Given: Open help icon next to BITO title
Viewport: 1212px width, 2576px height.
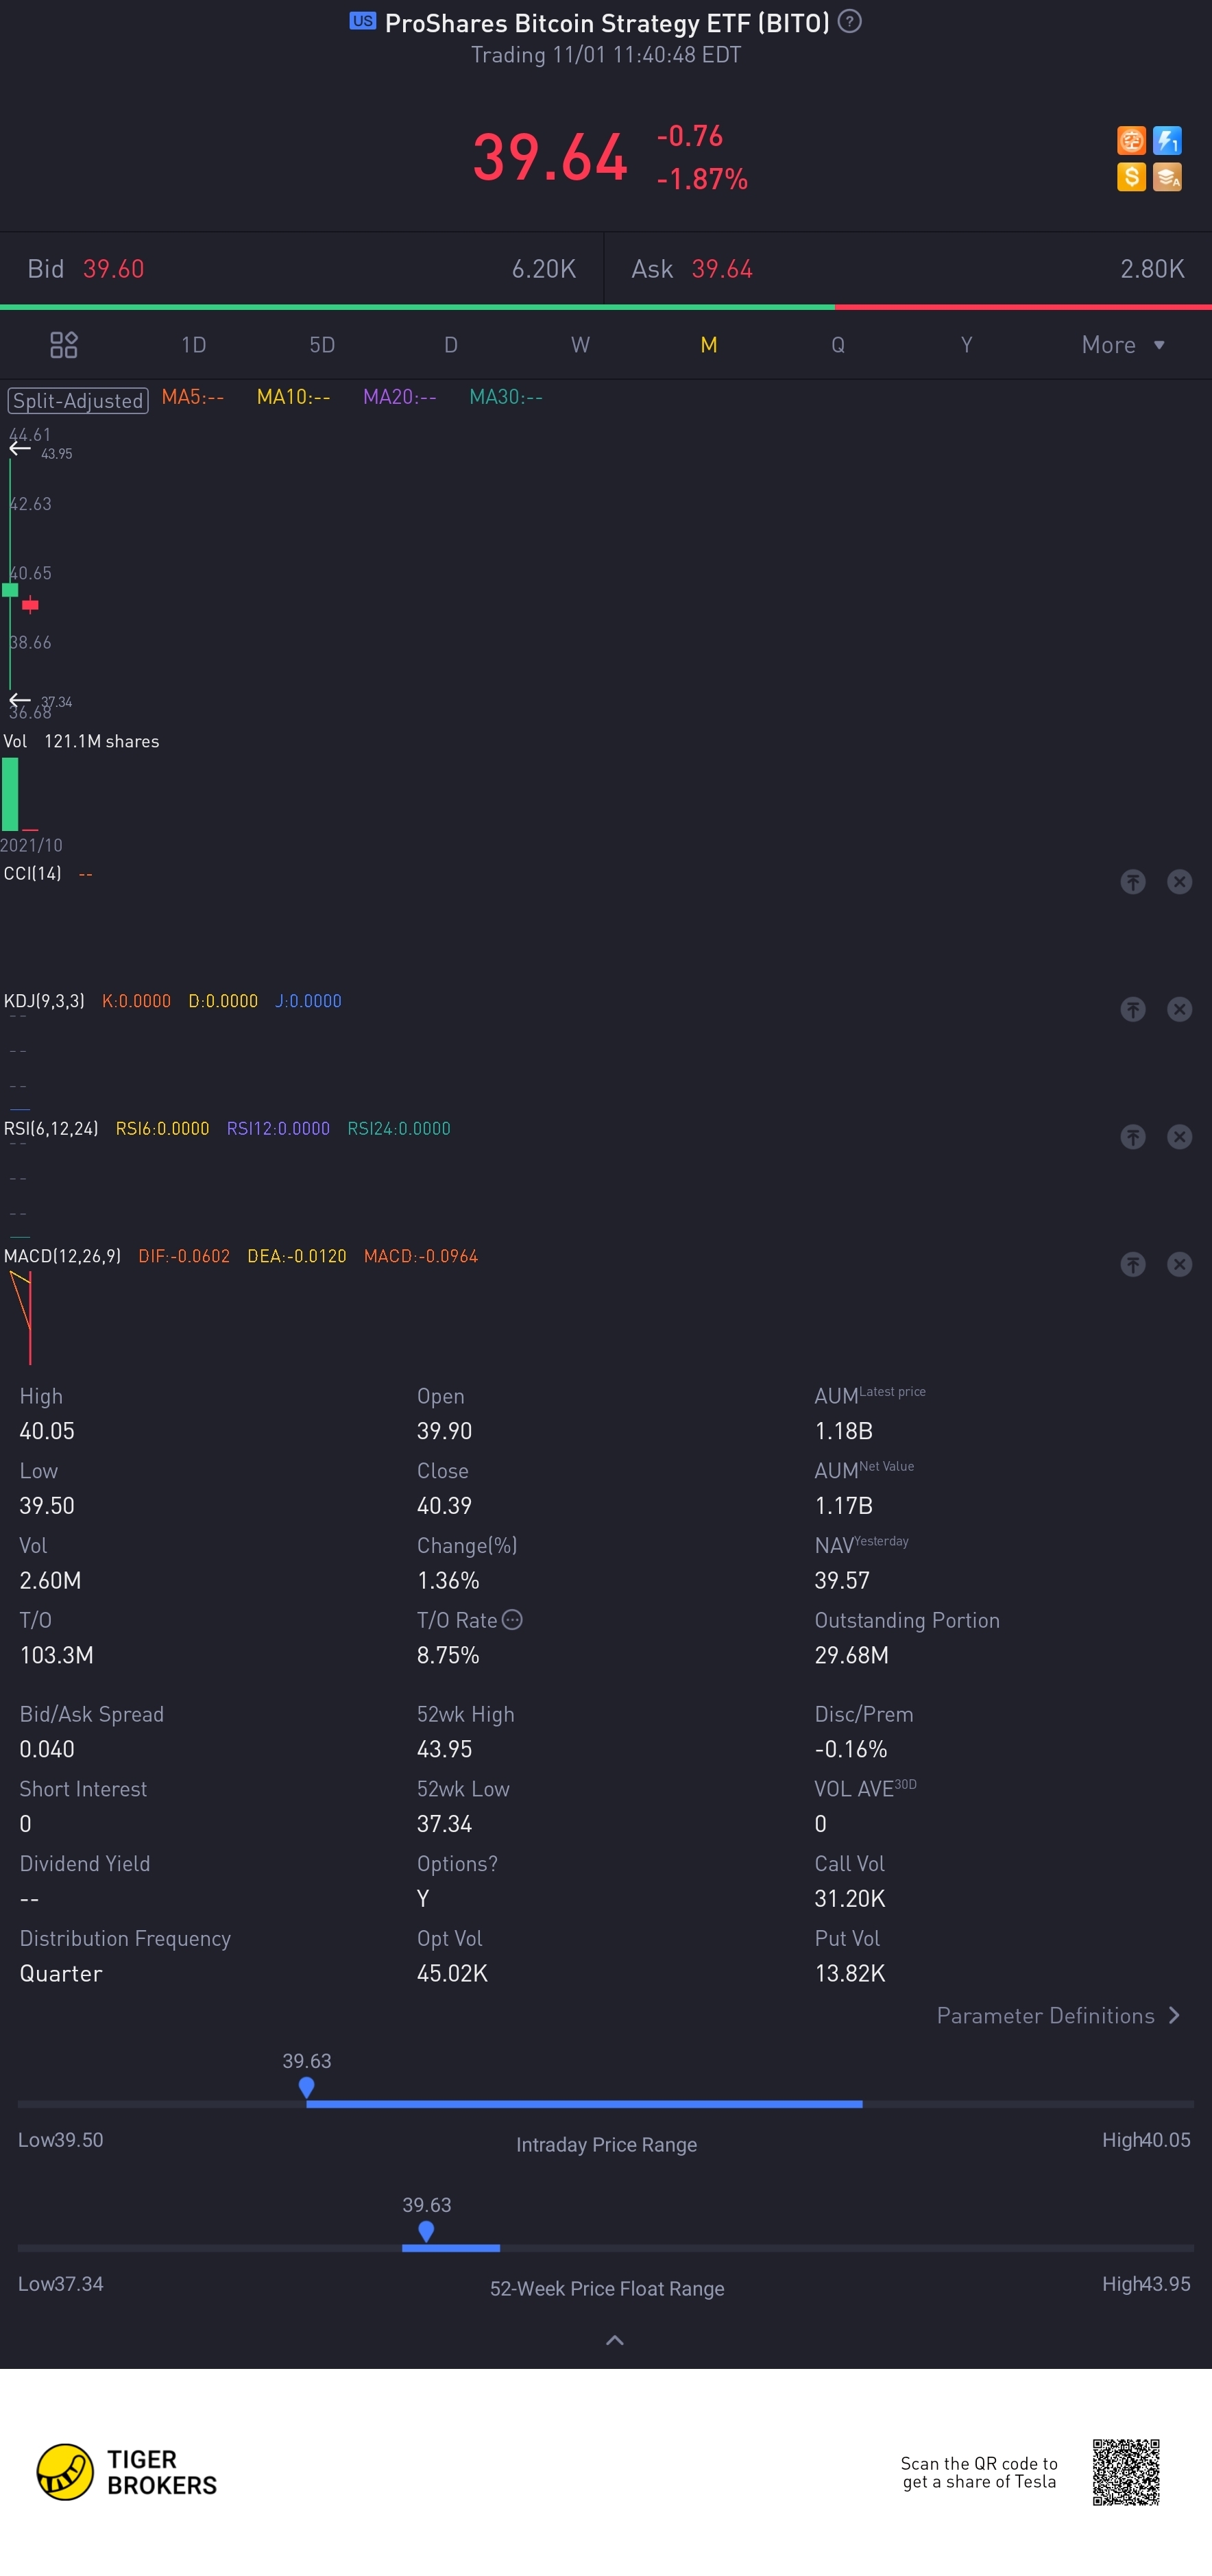Looking at the screenshot, I should 850,21.
